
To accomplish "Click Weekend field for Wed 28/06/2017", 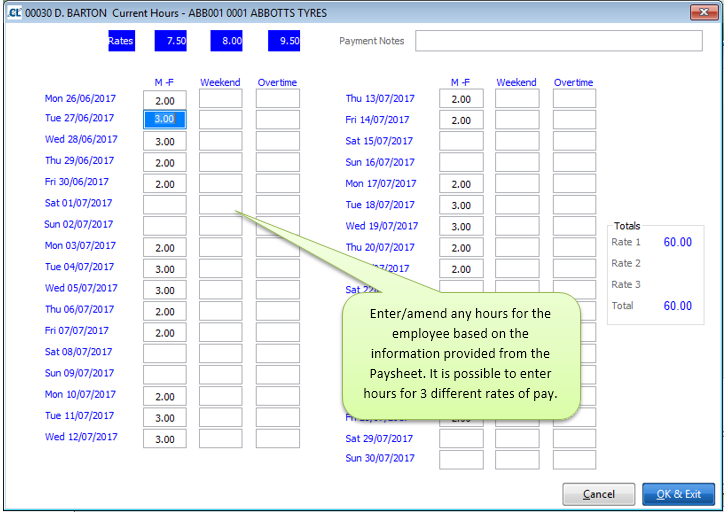I will (220, 141).
